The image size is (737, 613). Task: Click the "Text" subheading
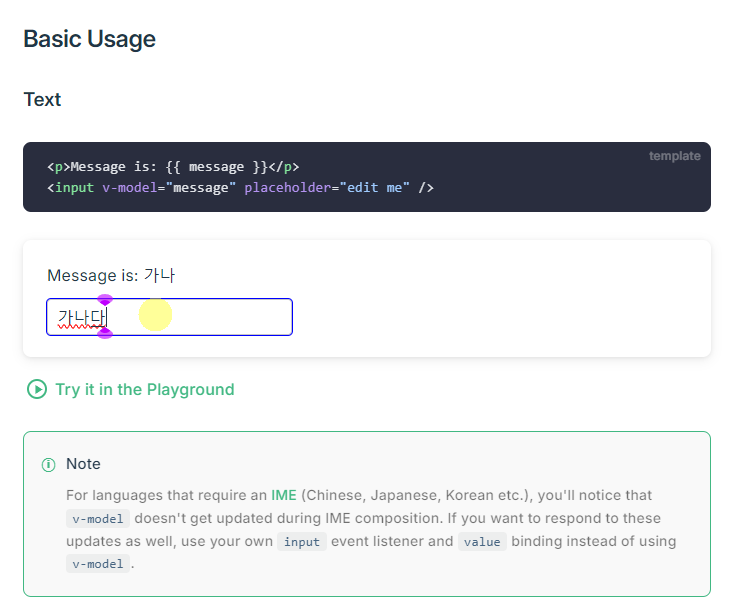point(42,100)
